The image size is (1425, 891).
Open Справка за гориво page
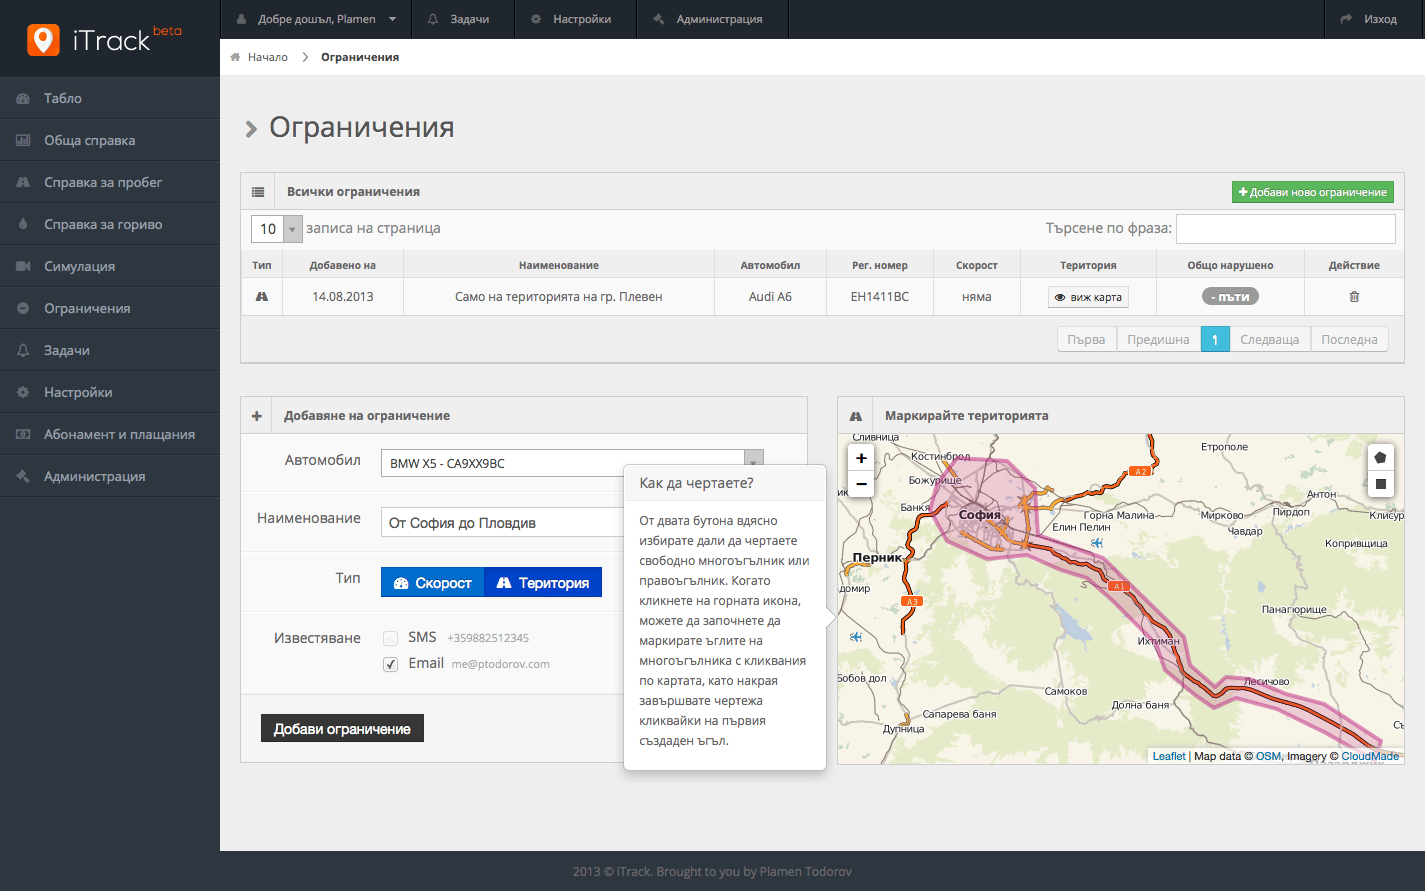tap(110, 224)
